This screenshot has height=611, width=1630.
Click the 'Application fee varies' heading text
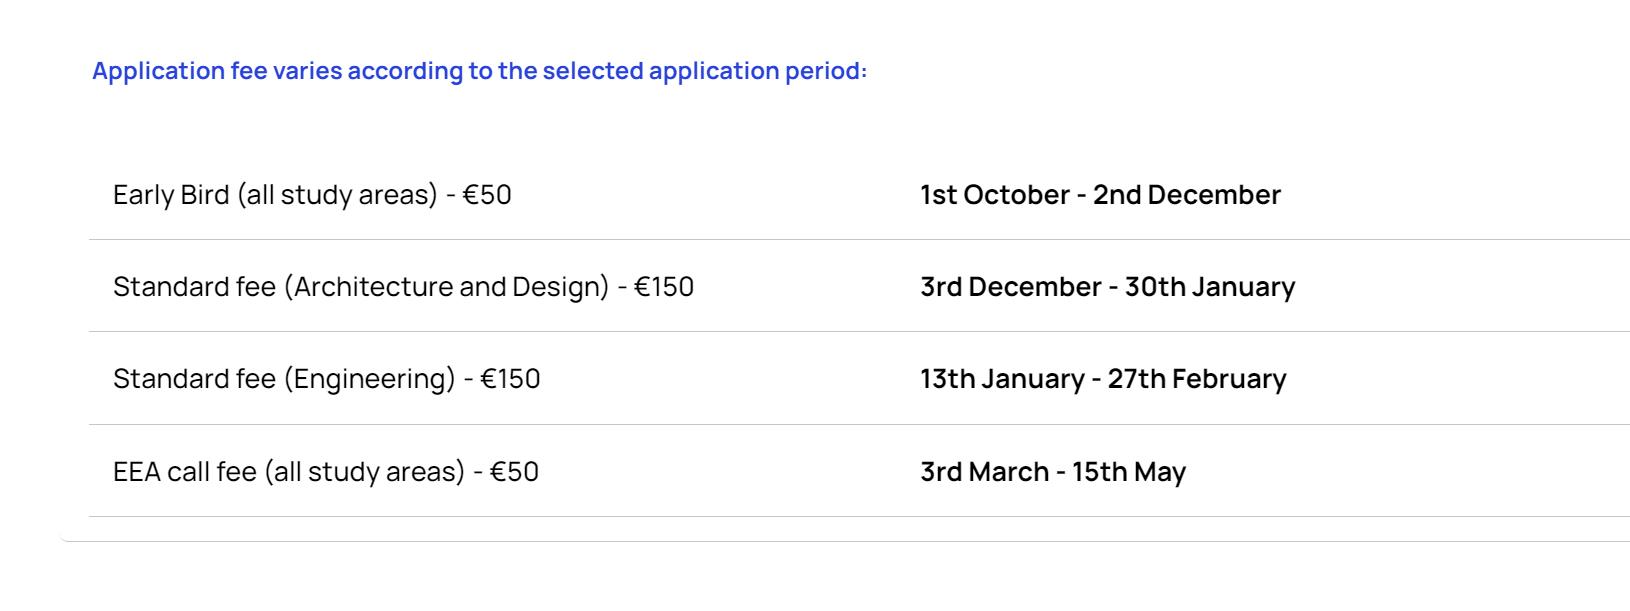[x=479, y=71]
